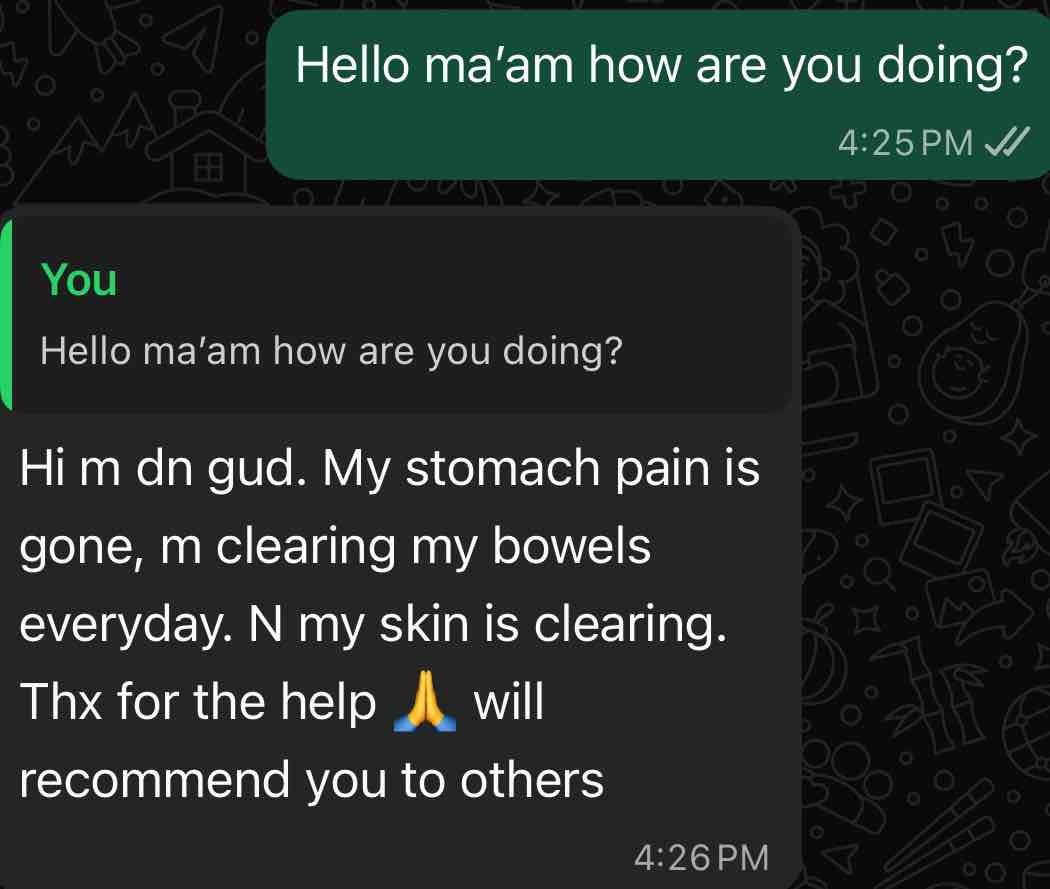Viewport: 1050px width, 889px height.
Task: Tap the "Thx for the help" text
Action: [x=198, y=702]
